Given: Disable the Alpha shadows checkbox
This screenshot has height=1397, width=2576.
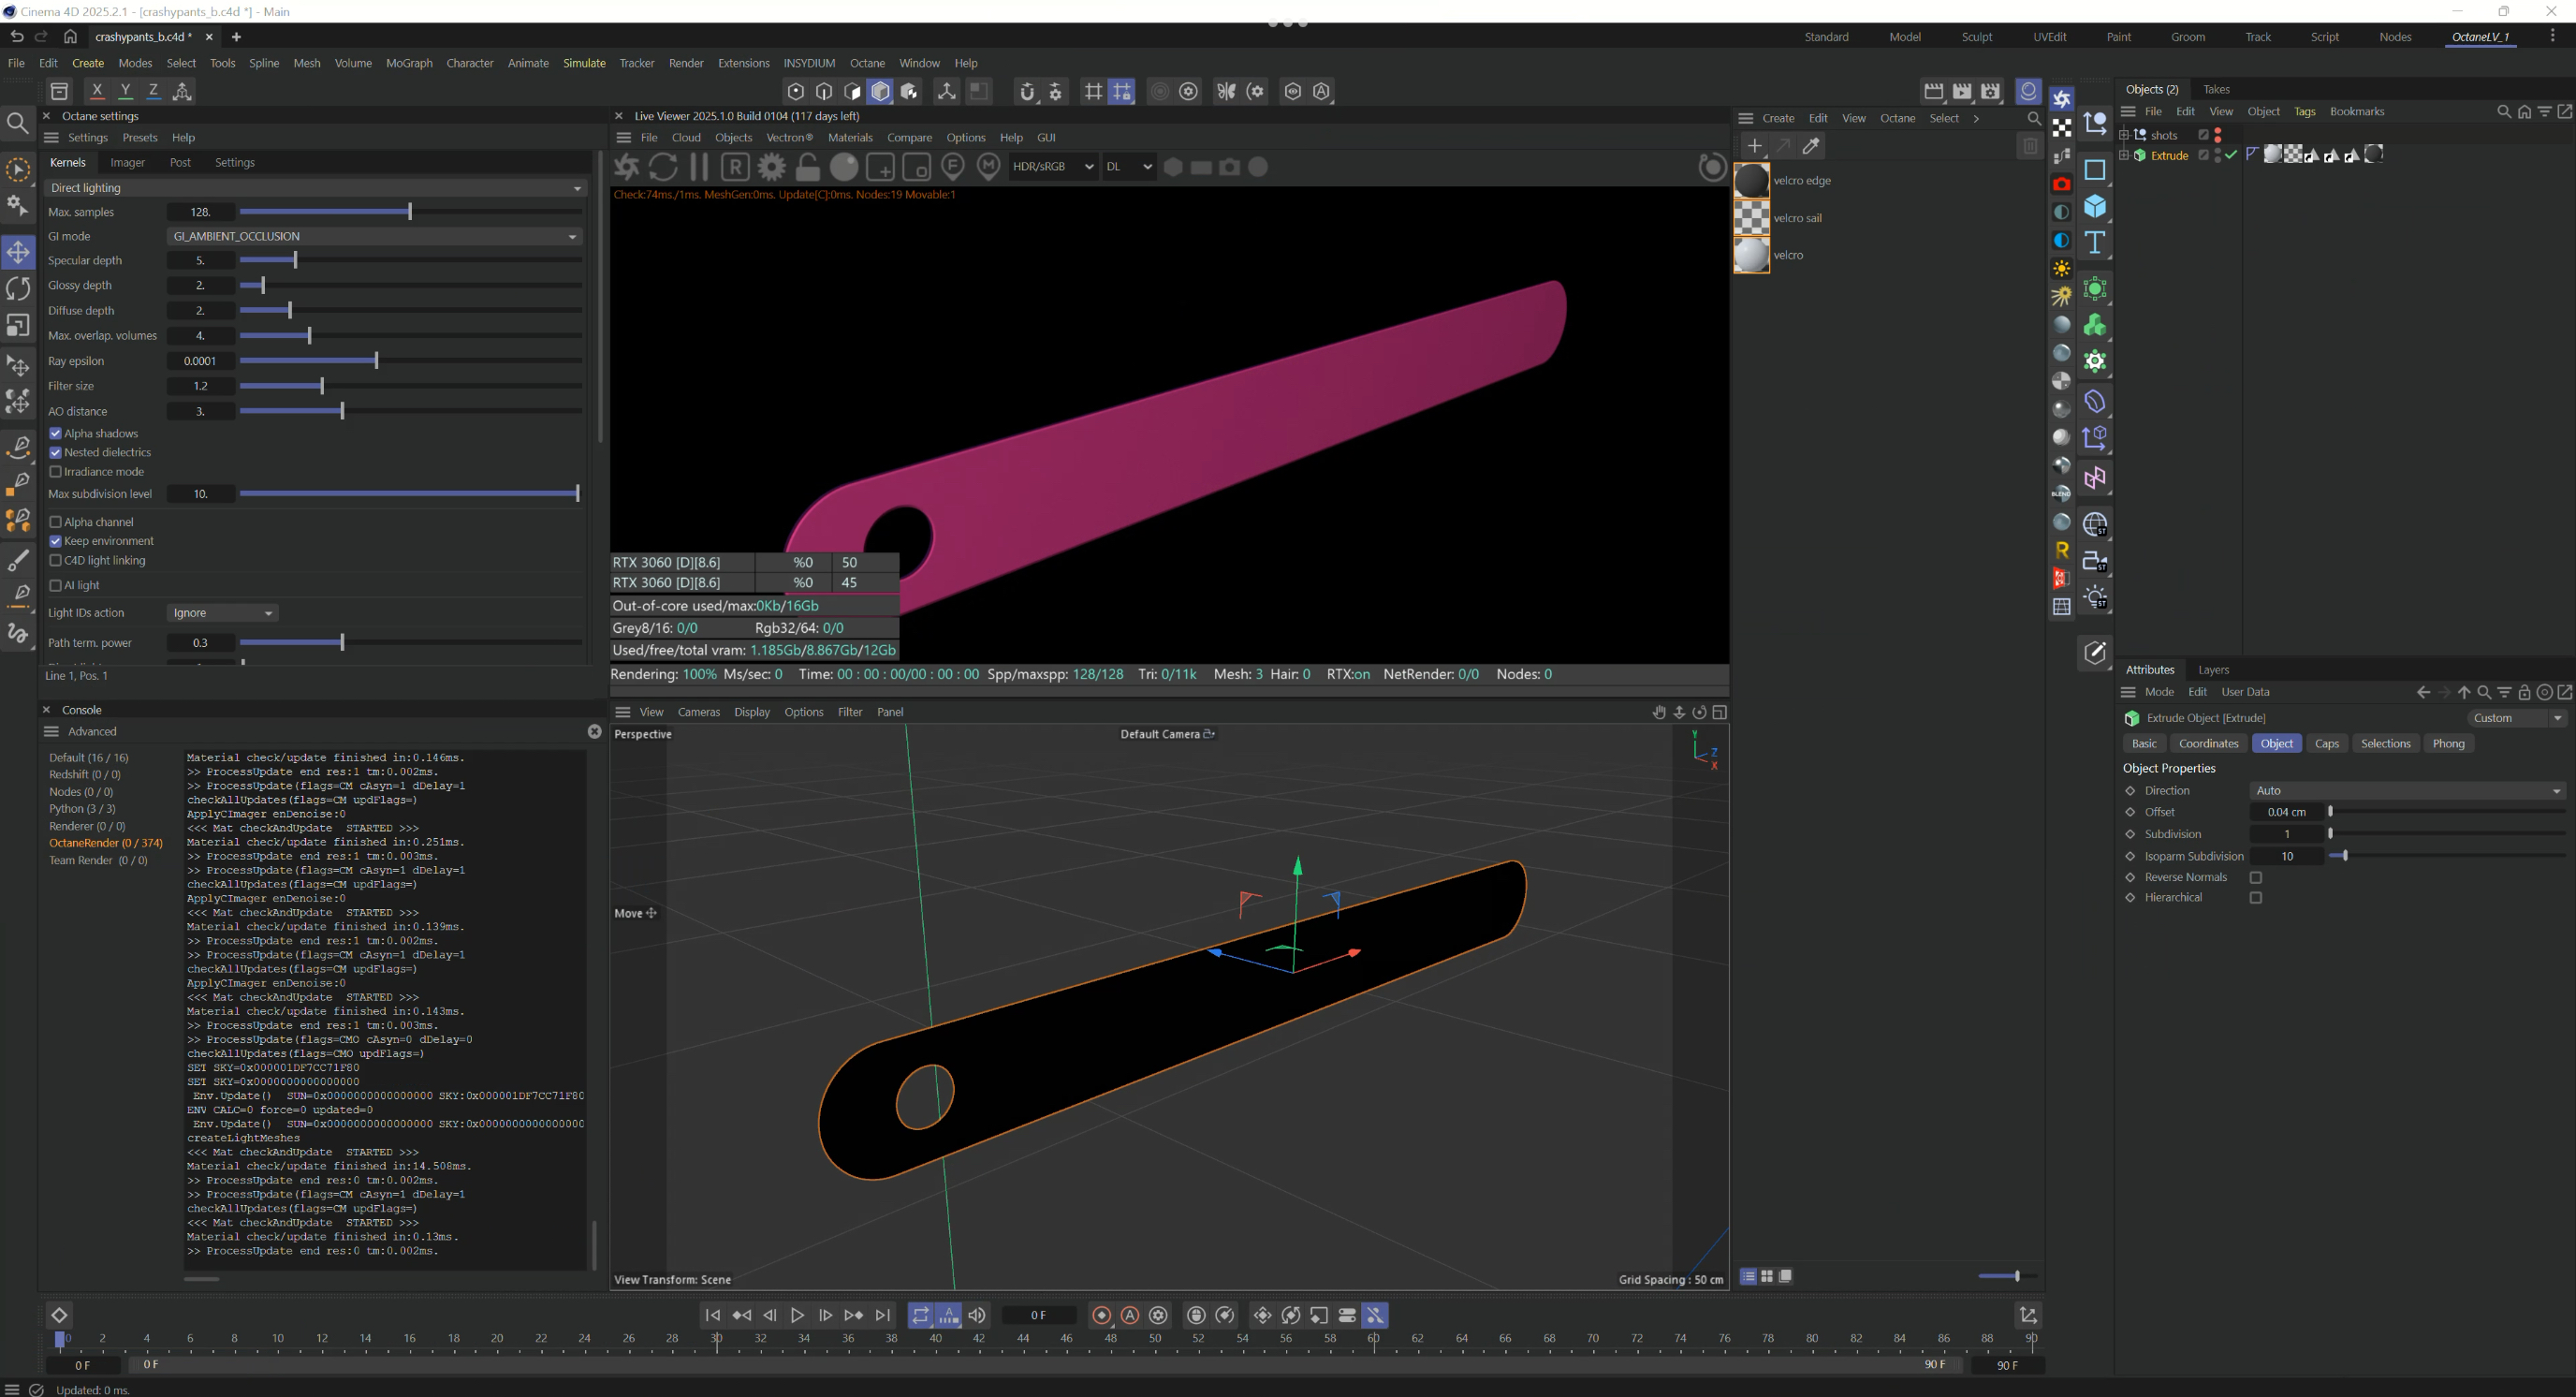Looking at the screenshot, I should coord(56,433).
